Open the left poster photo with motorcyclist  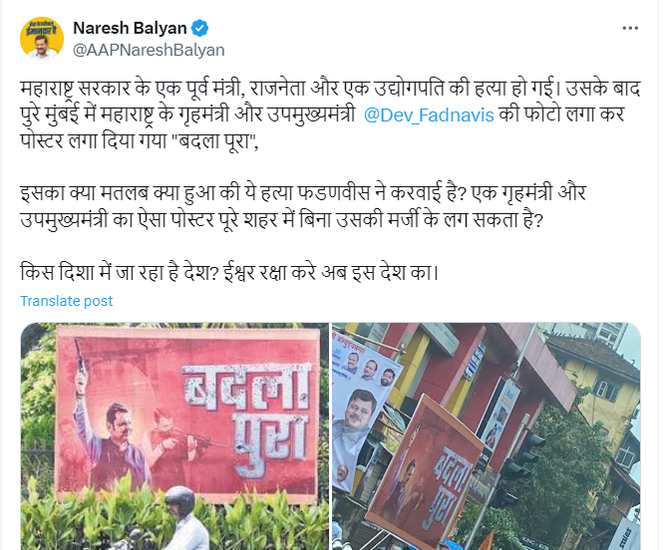(175, 436)
